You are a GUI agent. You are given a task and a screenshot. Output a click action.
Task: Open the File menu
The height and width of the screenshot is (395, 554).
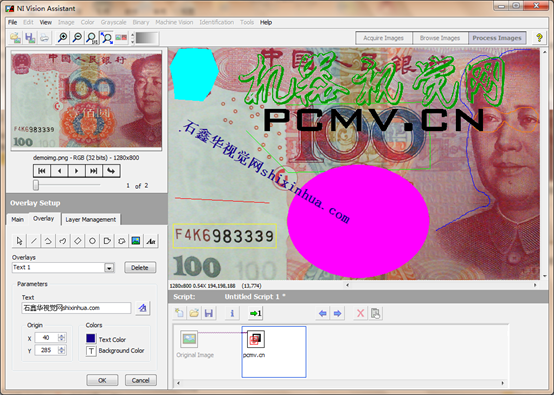point(13,22)
